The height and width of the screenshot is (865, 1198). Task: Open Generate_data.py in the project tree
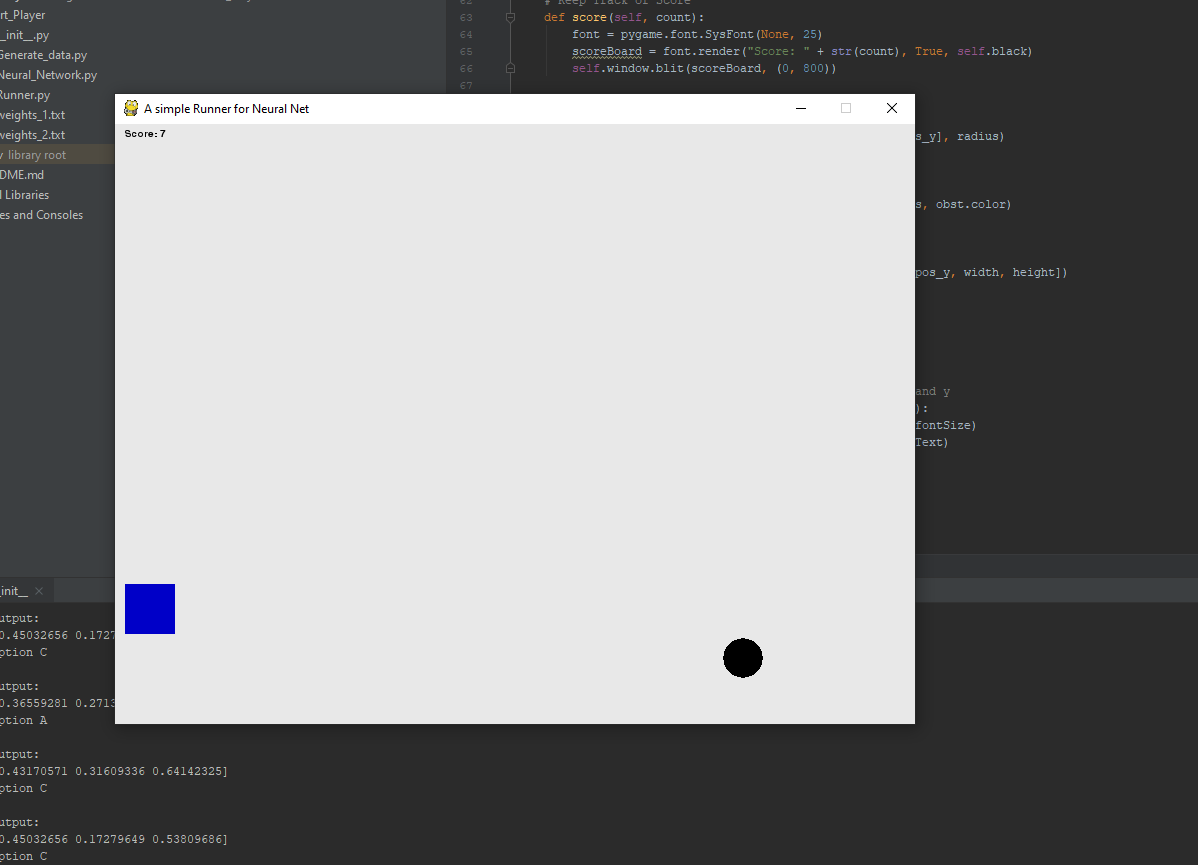44,55
